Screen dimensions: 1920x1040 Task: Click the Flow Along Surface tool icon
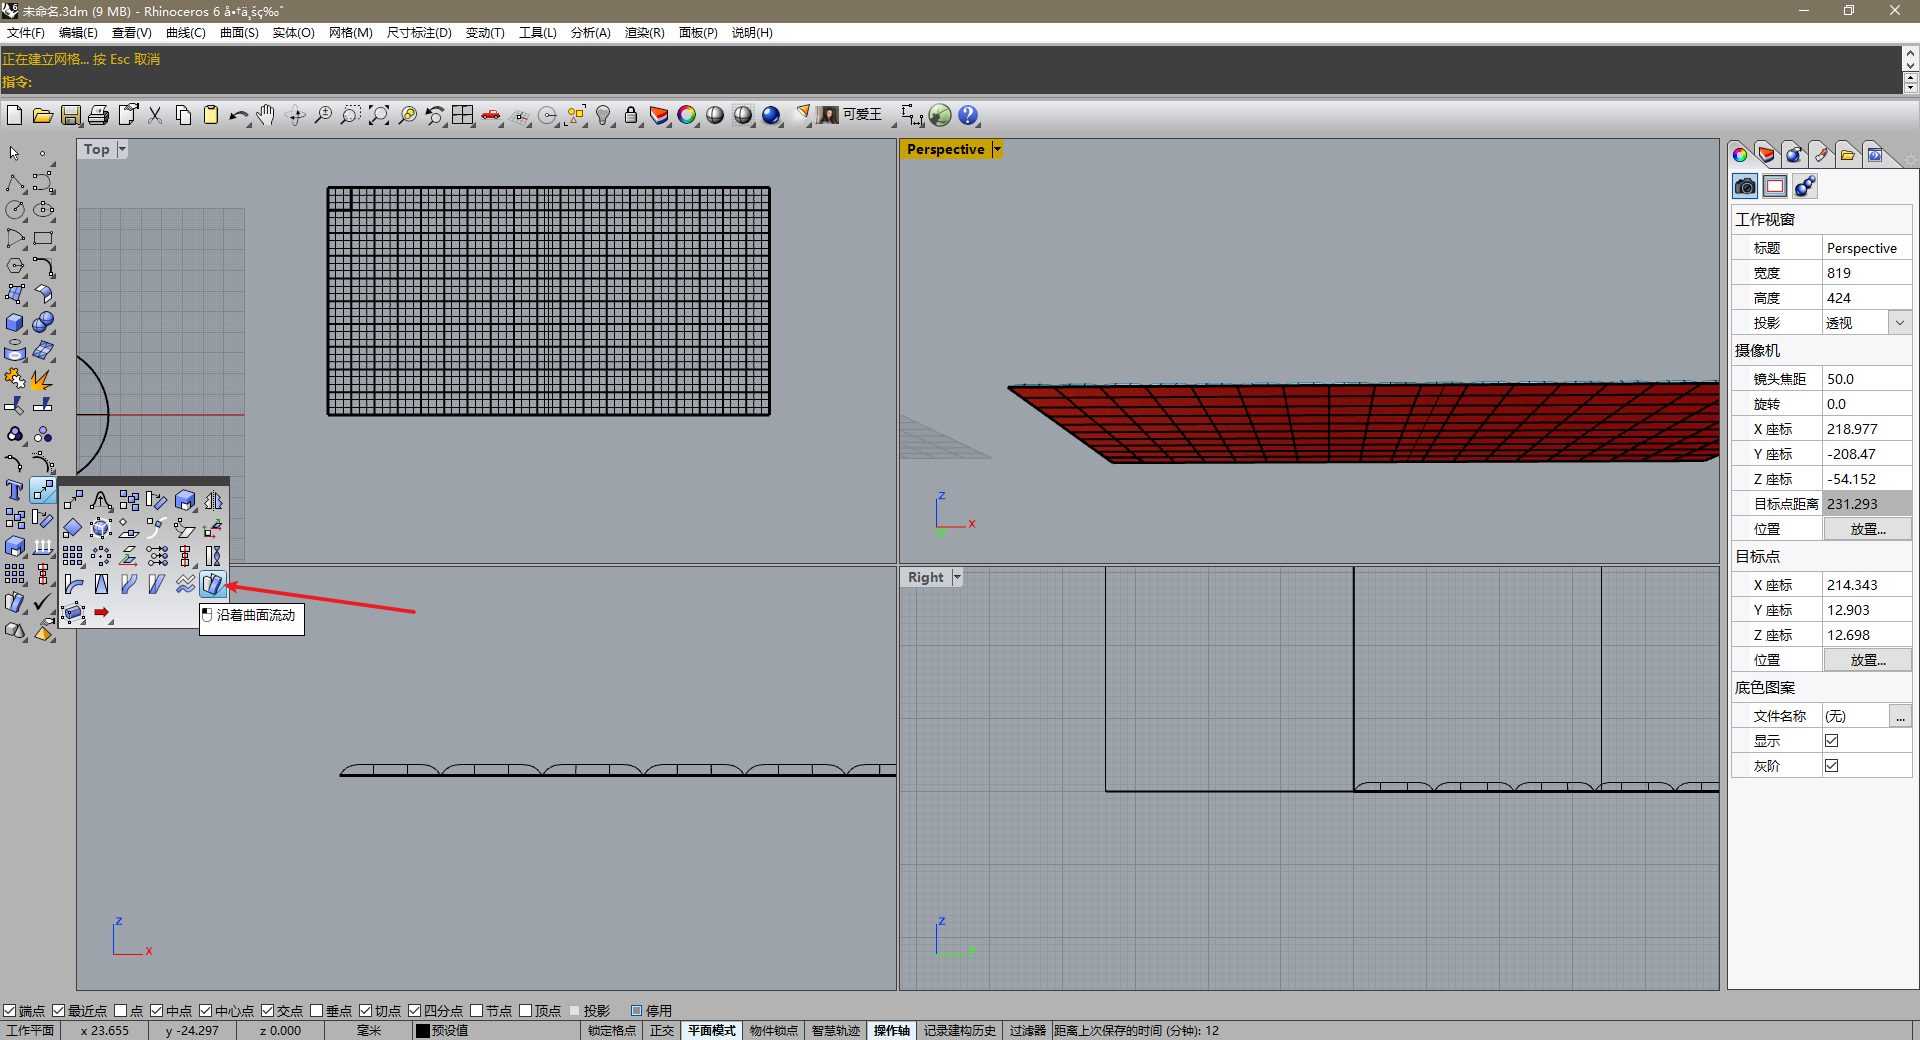coord(212,584)
